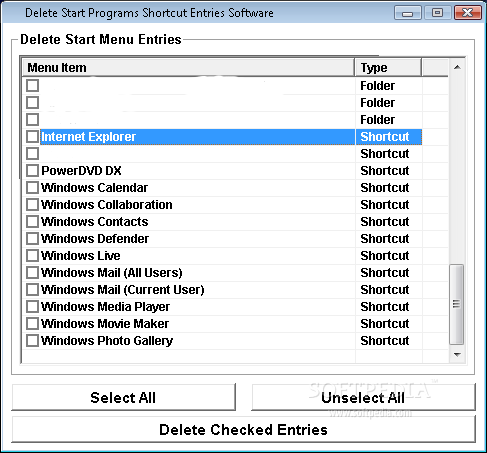The image size is (487, 453).
Task: Check the Windows Defender checkbox
Action: 32,238
